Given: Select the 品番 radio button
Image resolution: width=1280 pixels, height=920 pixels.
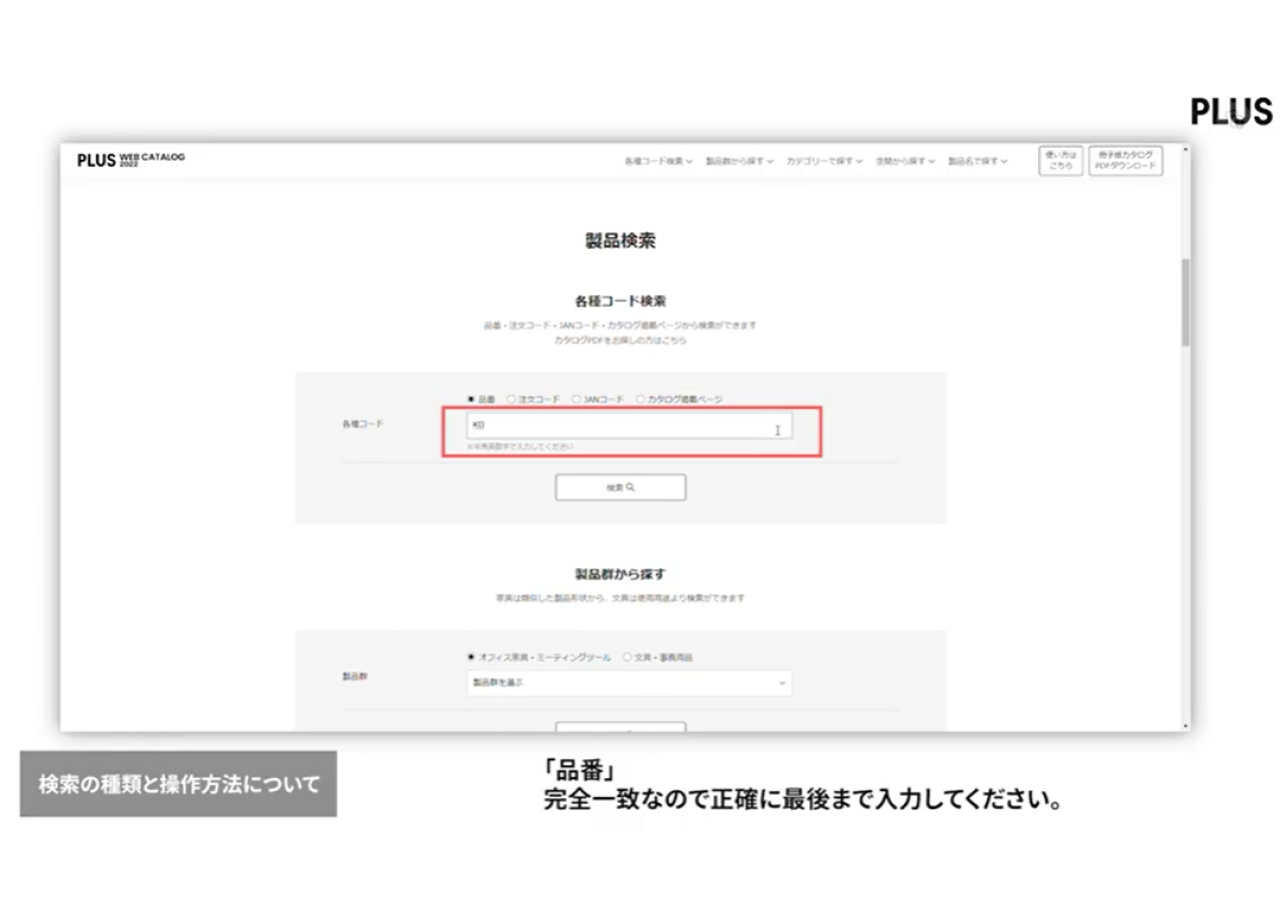Looking at the screenshot, I should 471,399.
